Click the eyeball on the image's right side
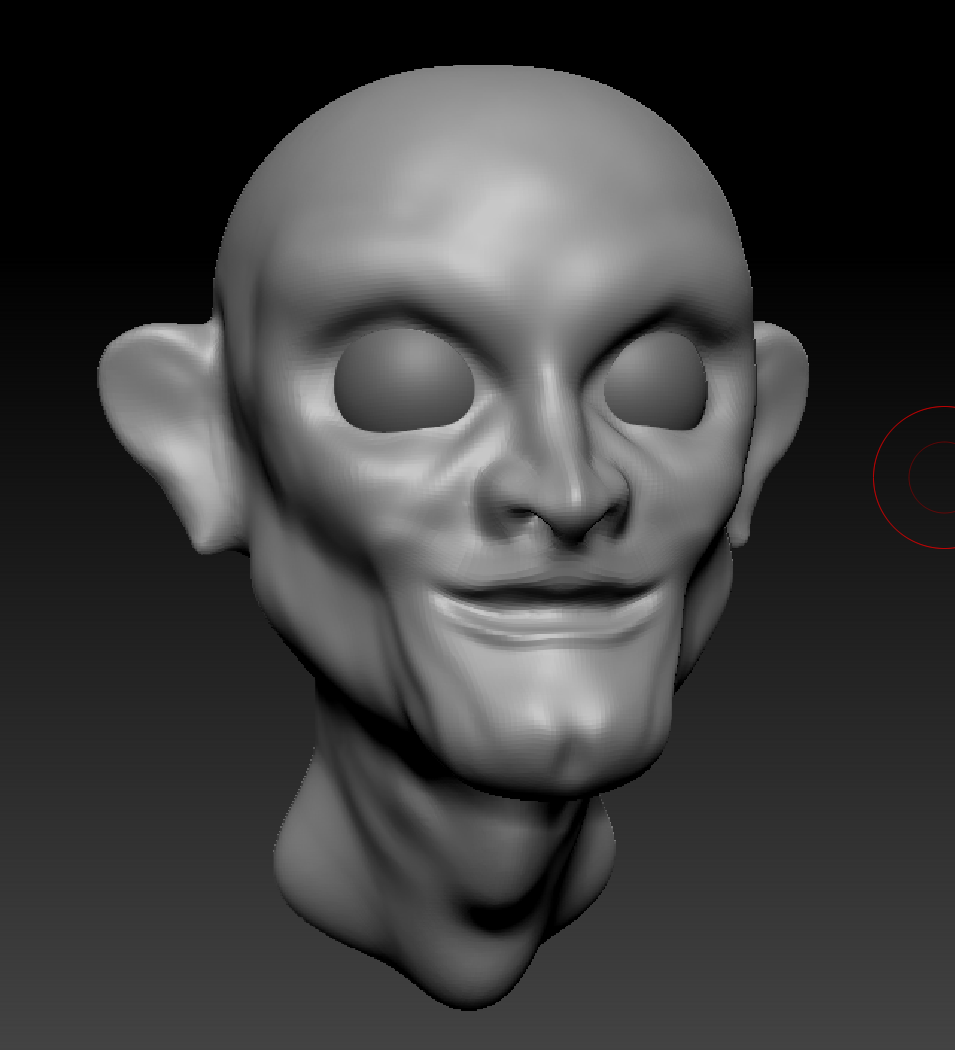This screenshot has width=955, height=1050. (655, 382)
